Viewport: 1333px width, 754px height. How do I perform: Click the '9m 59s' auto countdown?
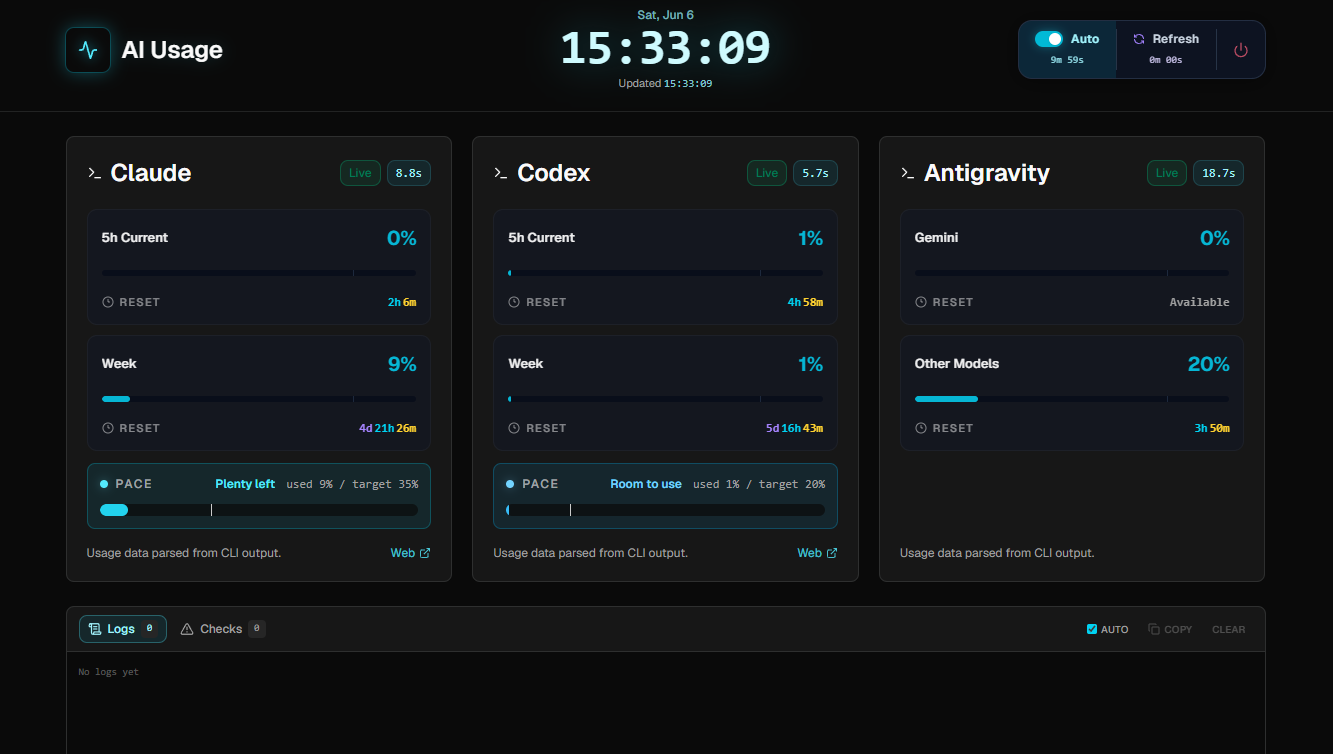(1067, 60)
